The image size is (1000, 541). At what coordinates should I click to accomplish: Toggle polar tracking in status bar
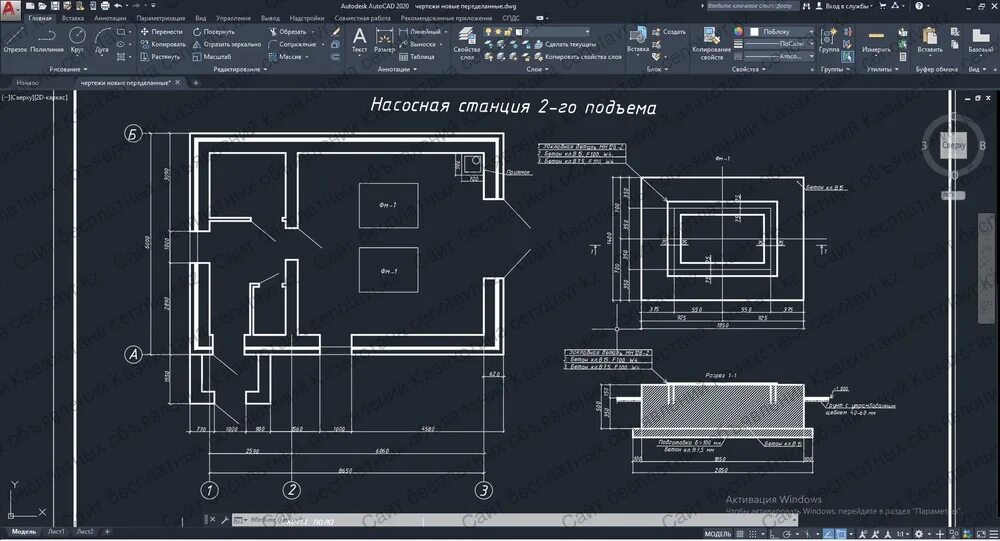(788, 534)
